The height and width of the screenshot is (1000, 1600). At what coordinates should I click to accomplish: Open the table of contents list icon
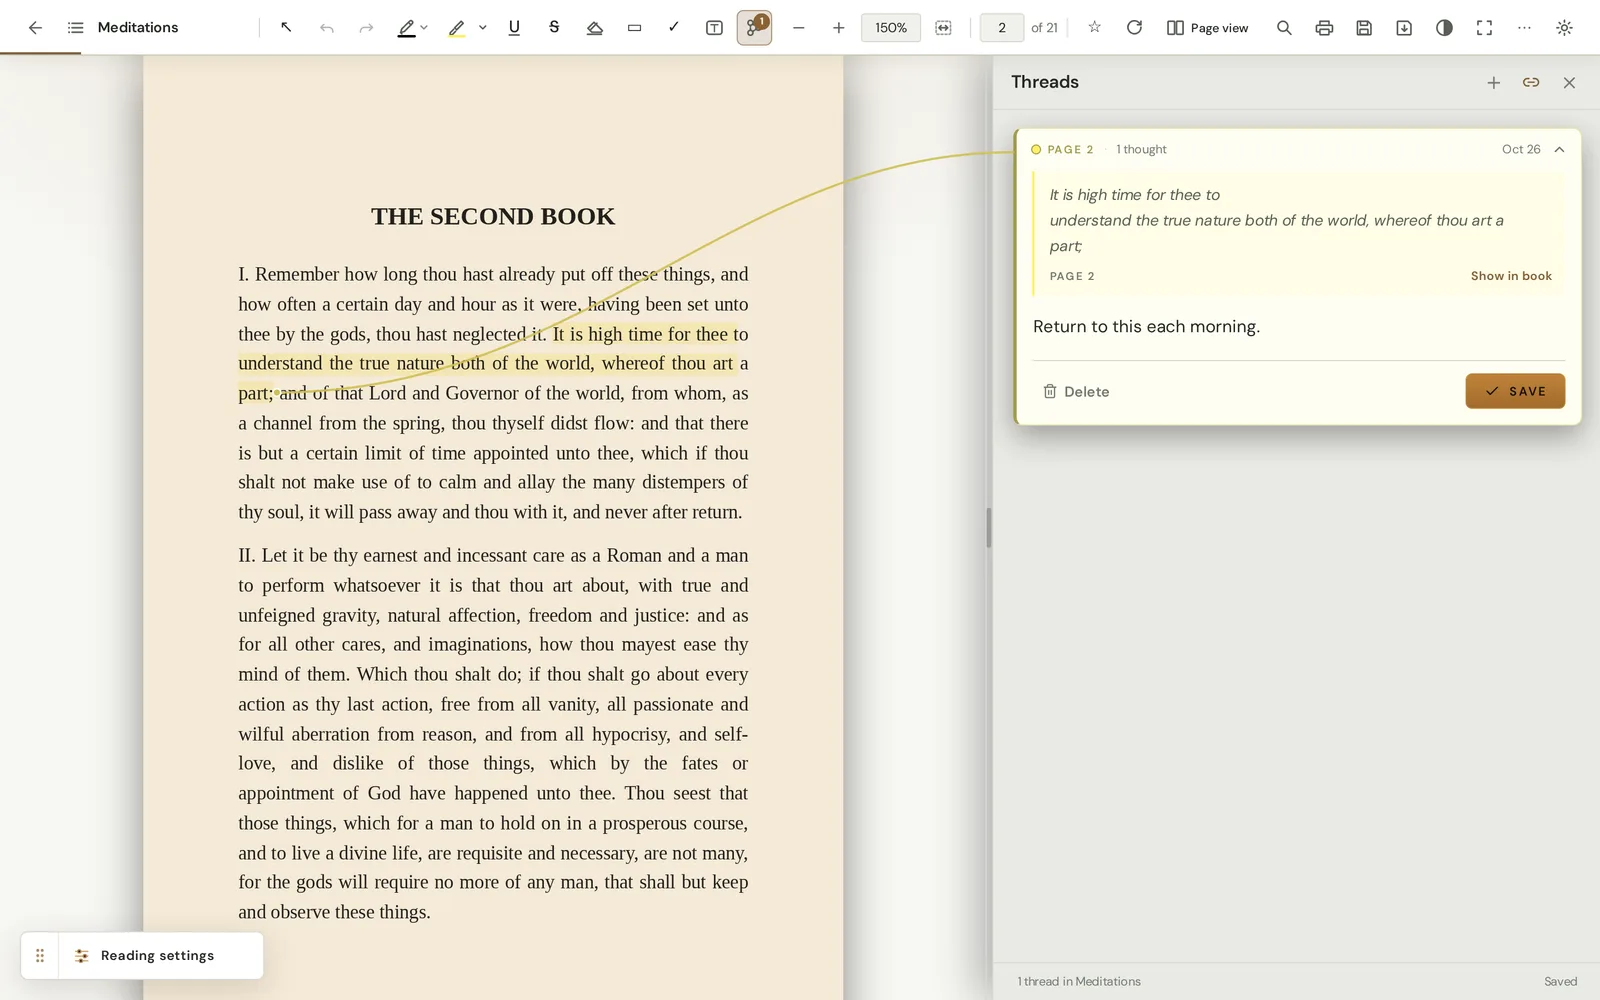coord(75,28)
